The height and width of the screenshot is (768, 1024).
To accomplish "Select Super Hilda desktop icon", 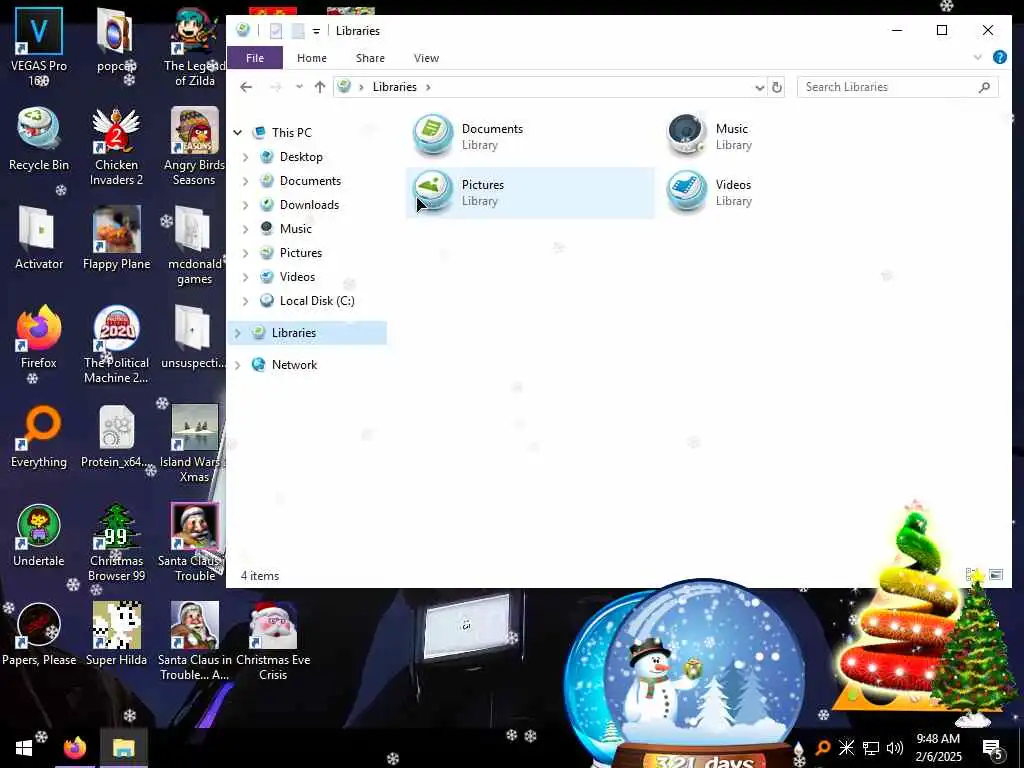I will (x=116, y=634).
